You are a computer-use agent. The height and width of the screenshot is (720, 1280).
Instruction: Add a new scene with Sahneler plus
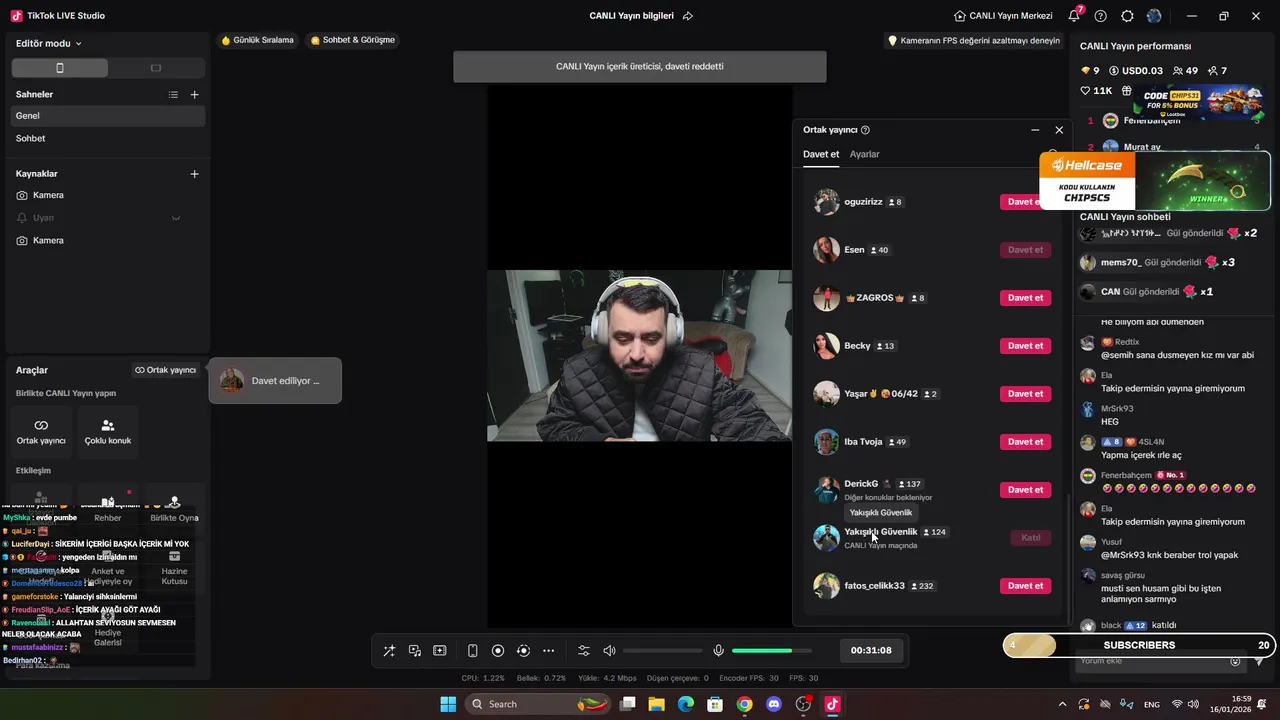pos(195,95)
